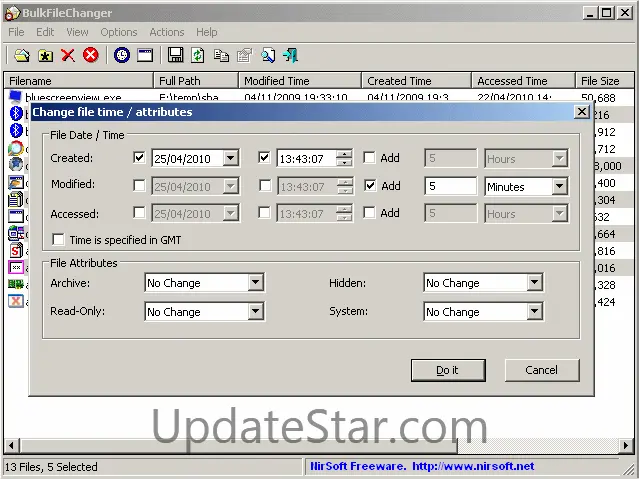Screen dimensions: 639x479
Task: Click the red circle clear all icon
Action: coord(91,55)
